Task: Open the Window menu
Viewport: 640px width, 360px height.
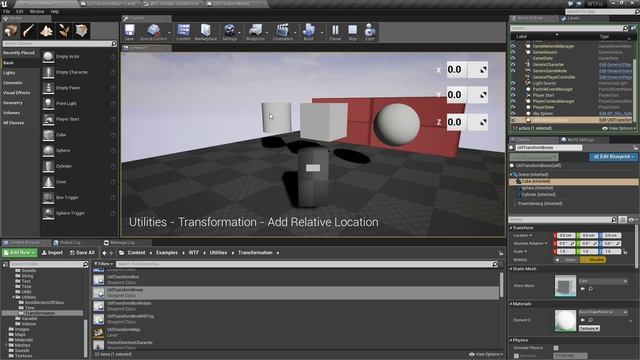Action: point(37,11)
